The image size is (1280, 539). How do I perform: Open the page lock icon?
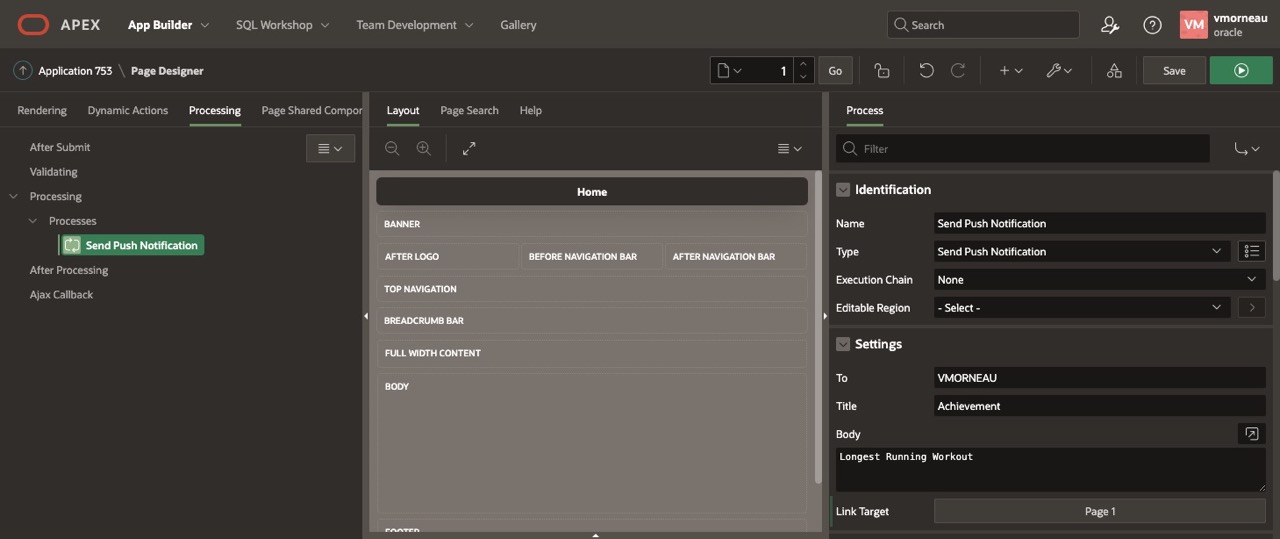pyautogui.click(x=881, y=71)
